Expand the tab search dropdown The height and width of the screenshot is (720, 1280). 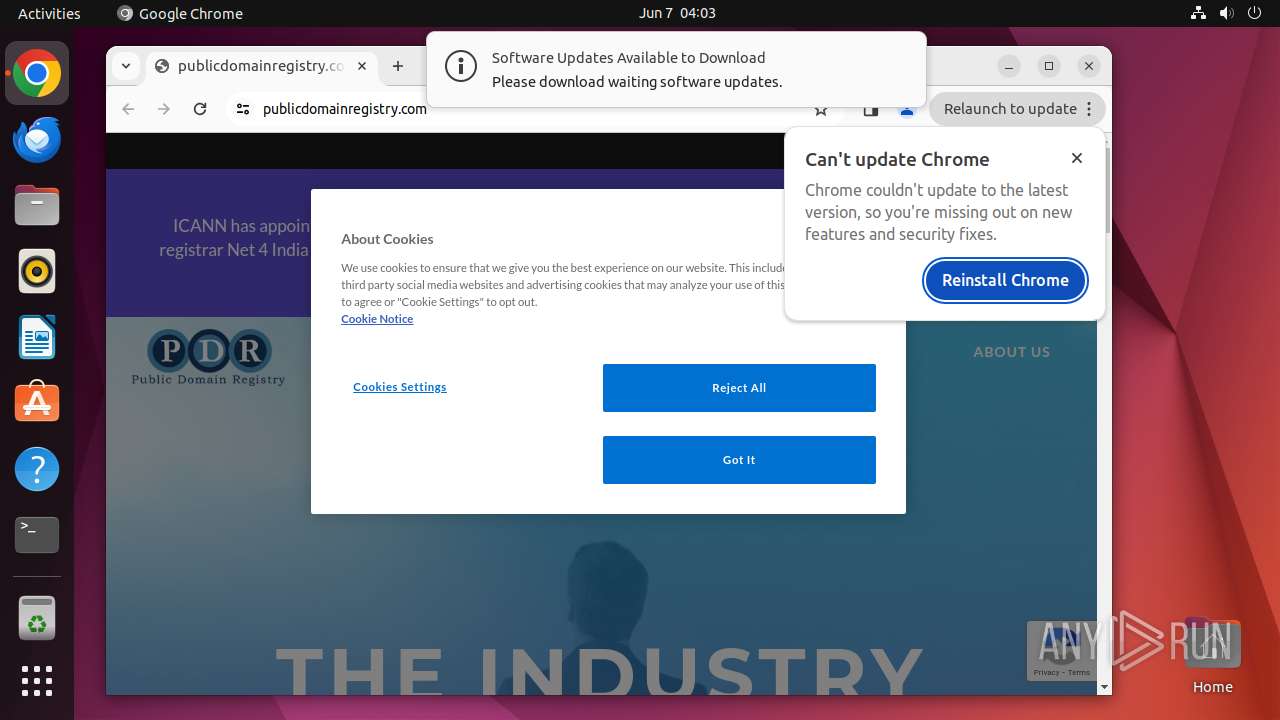point(125,66)
